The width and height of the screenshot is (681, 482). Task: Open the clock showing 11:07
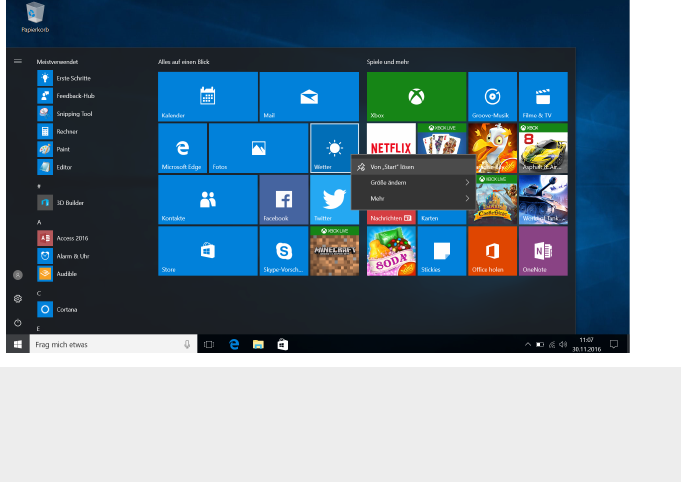586,344
